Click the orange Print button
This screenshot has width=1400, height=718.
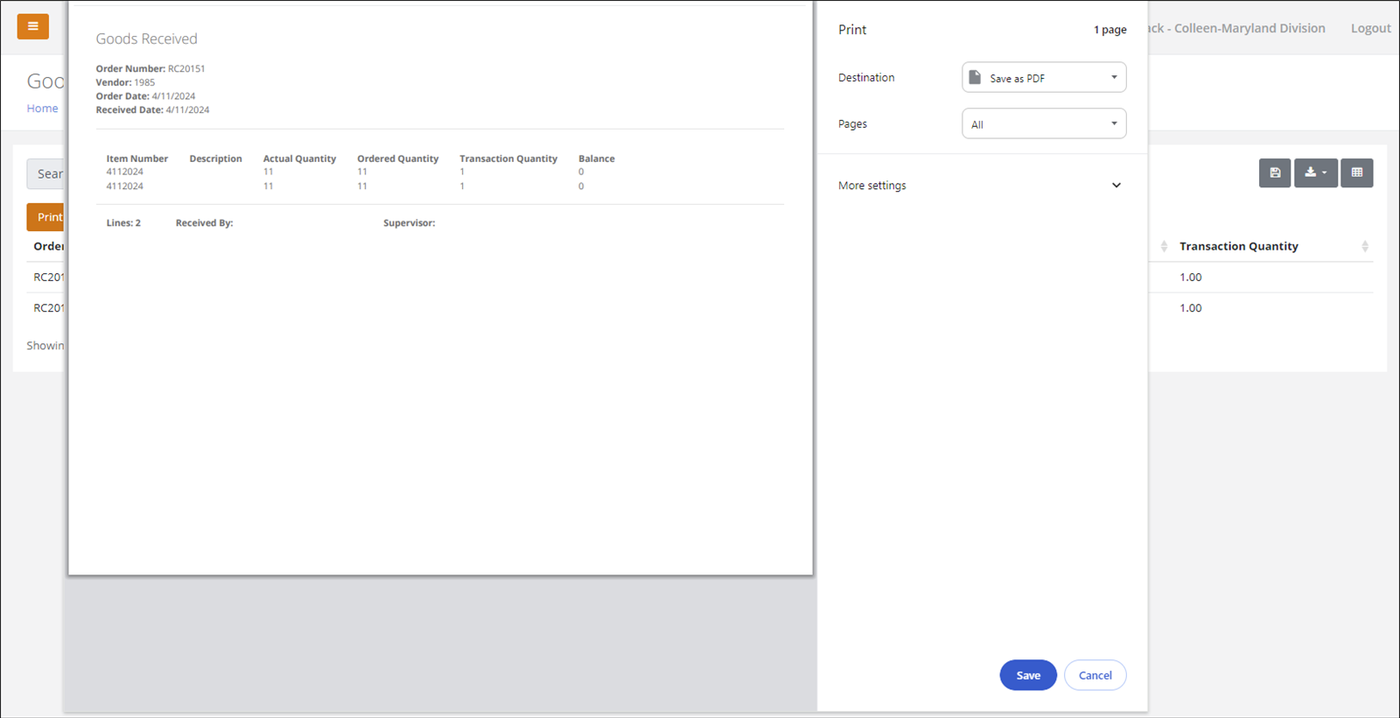click(46, 217)
